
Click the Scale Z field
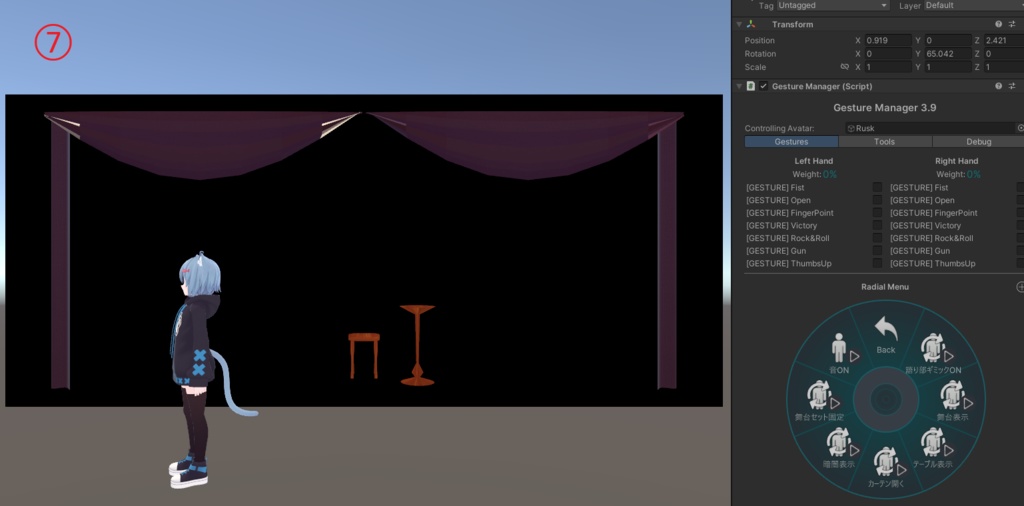point(1003,67)
